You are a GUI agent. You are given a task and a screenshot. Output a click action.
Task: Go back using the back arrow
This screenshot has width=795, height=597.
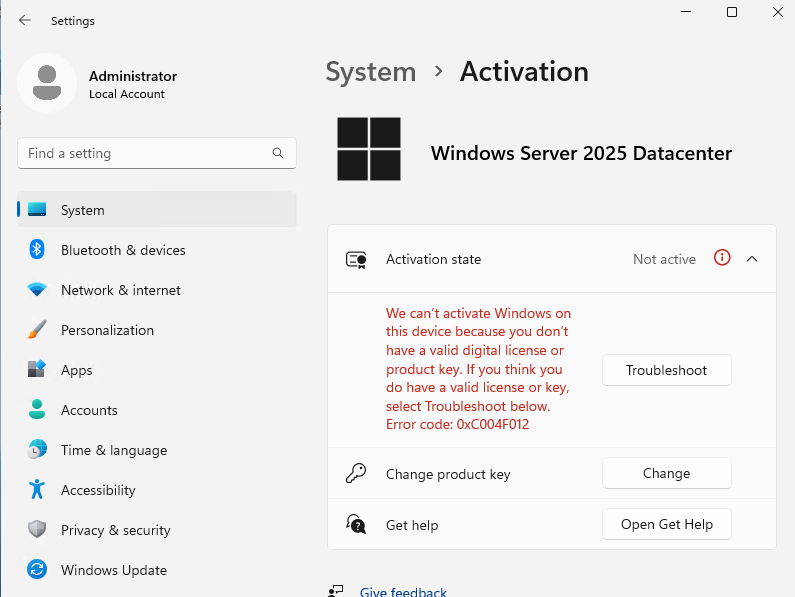pyautogui.click(x=24, y=20)
